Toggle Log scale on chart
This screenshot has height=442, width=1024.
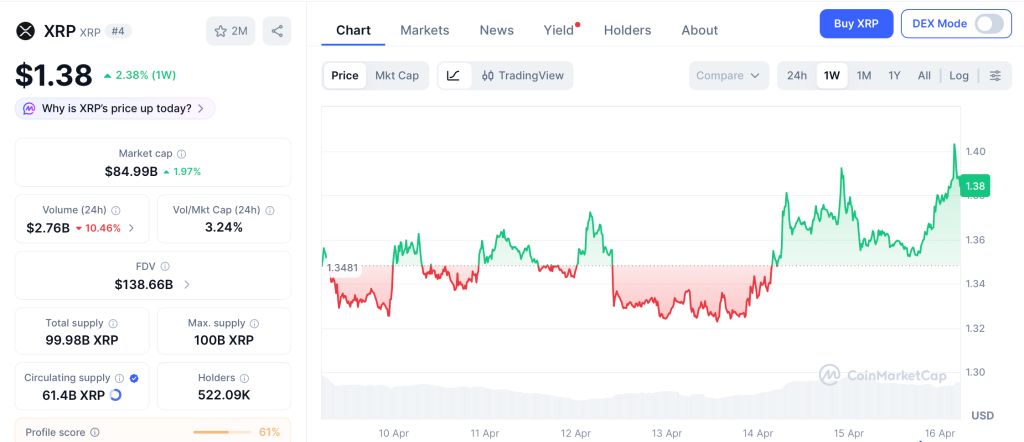[x=959, y=75]
